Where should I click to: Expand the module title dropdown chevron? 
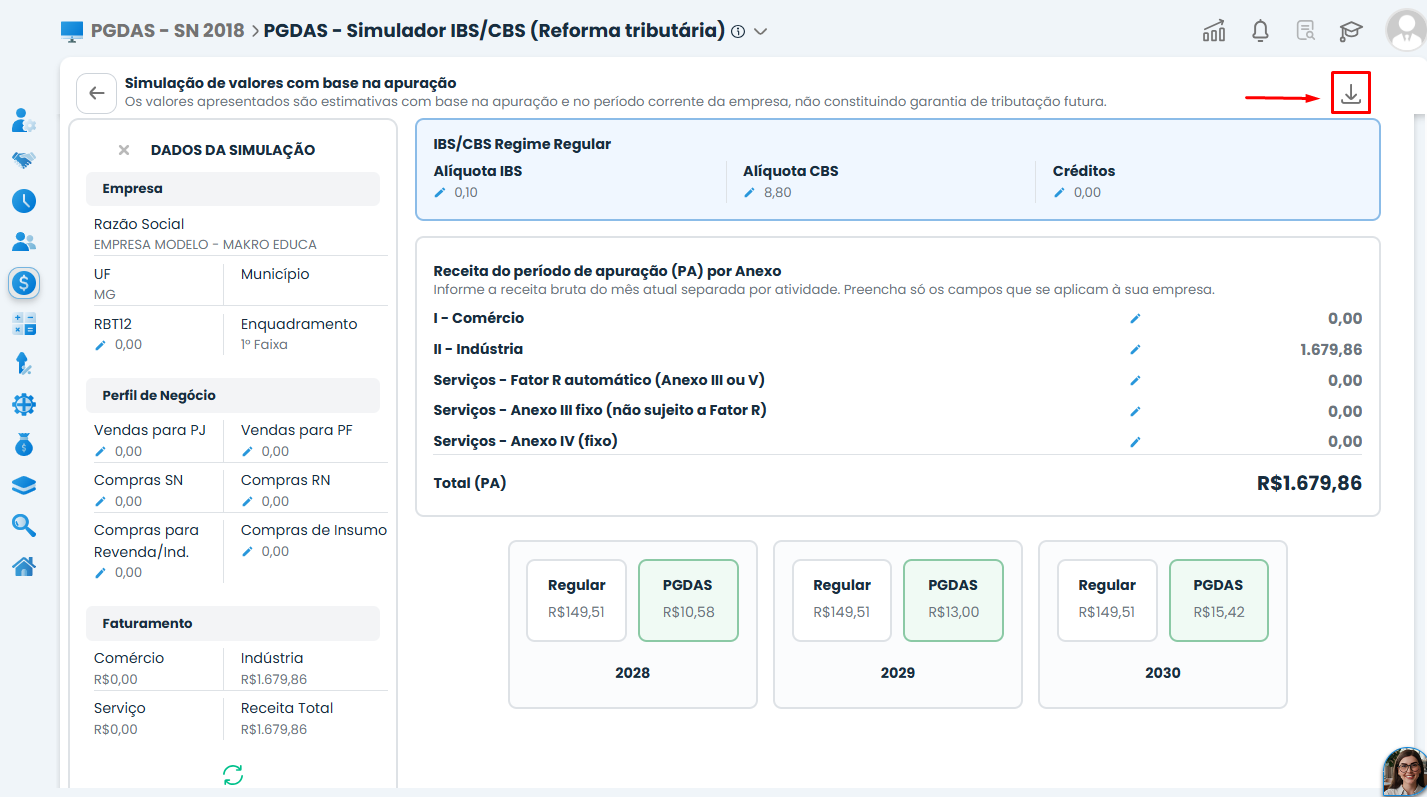[x=760, y=32]
